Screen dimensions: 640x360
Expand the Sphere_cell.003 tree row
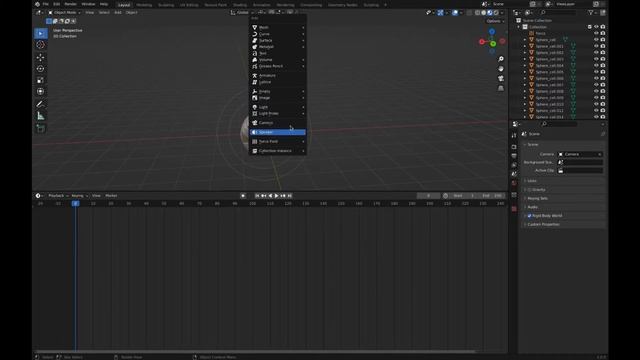tap(525, 59)
